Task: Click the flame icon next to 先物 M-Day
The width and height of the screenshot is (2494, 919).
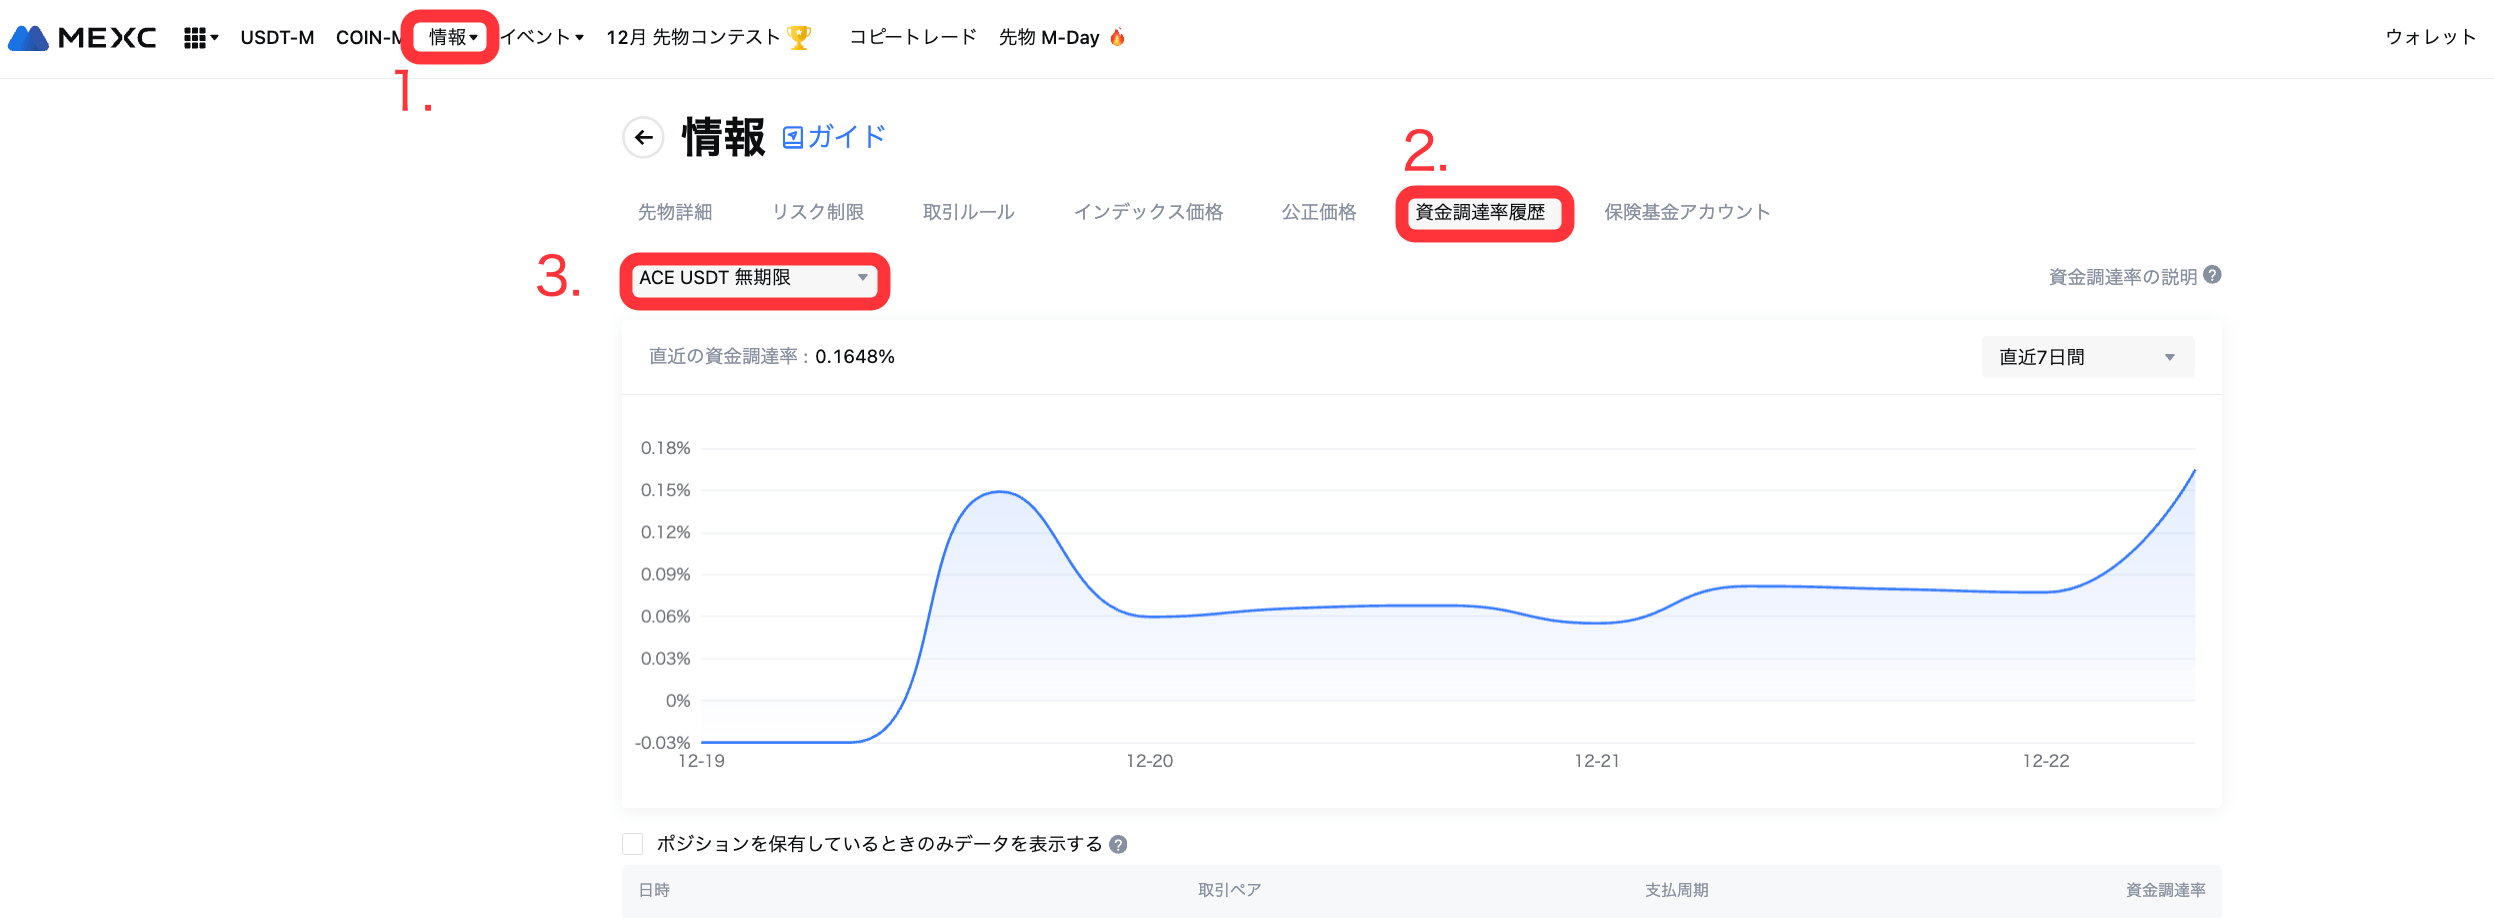Action: point(1117,38)
